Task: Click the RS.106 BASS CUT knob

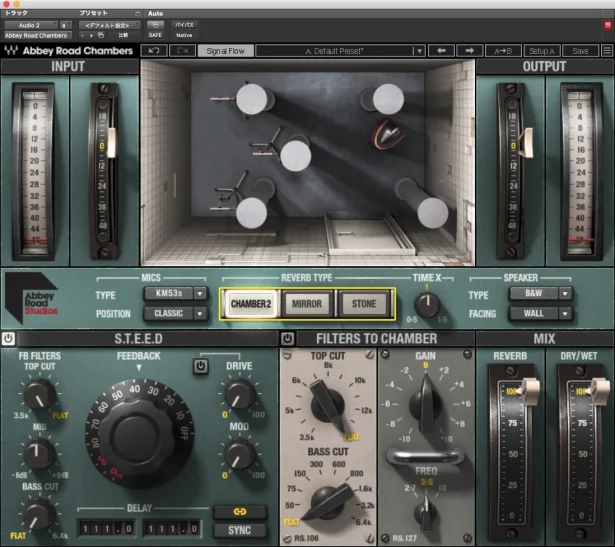Action: point(328,501)
